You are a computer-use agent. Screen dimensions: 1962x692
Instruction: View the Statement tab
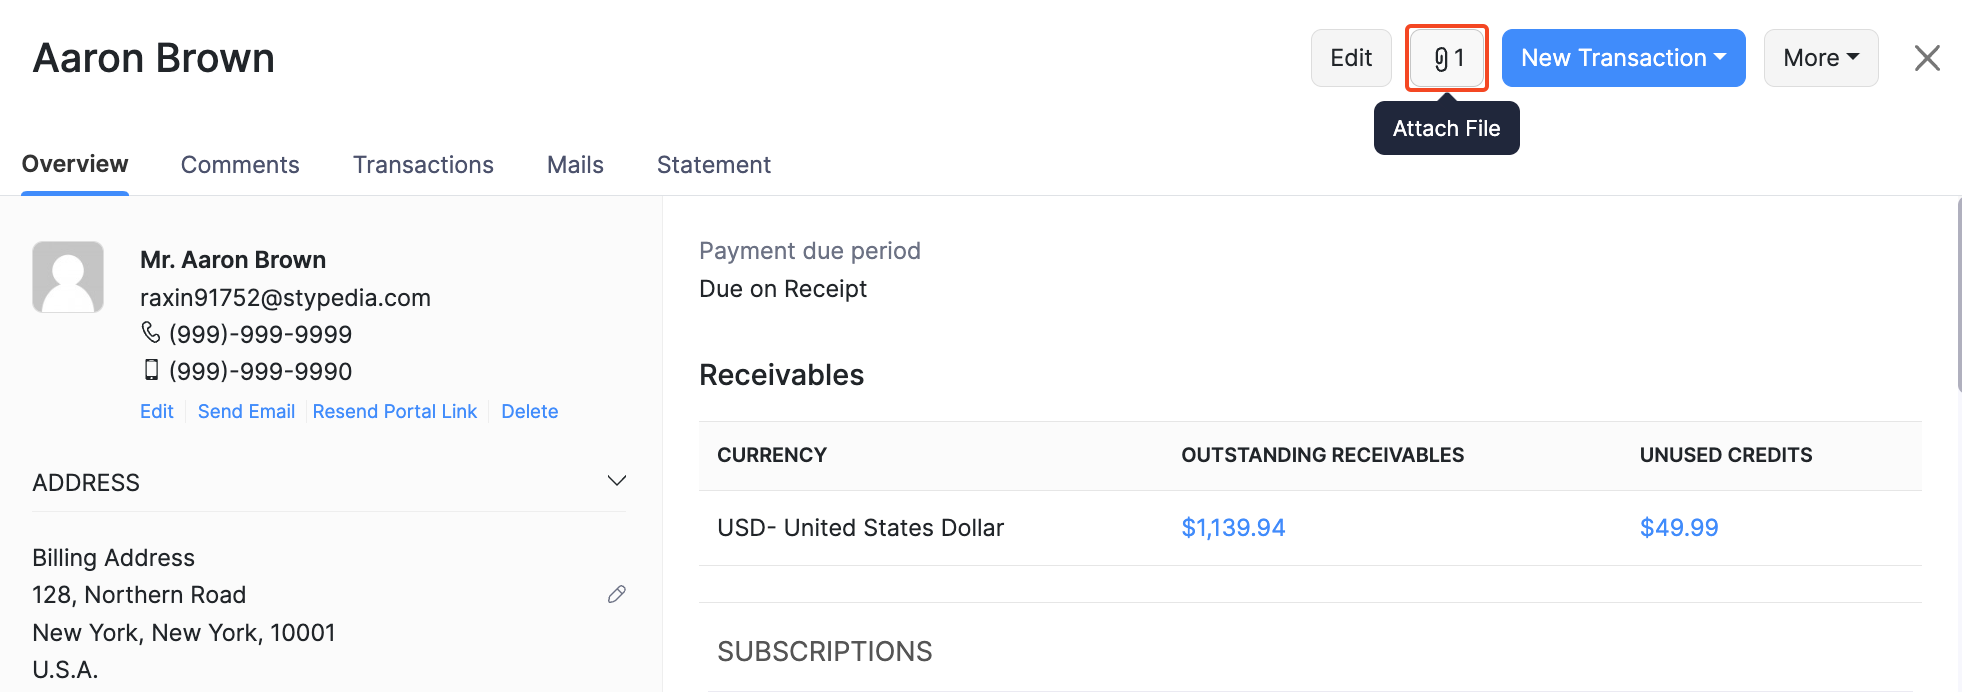713,165
